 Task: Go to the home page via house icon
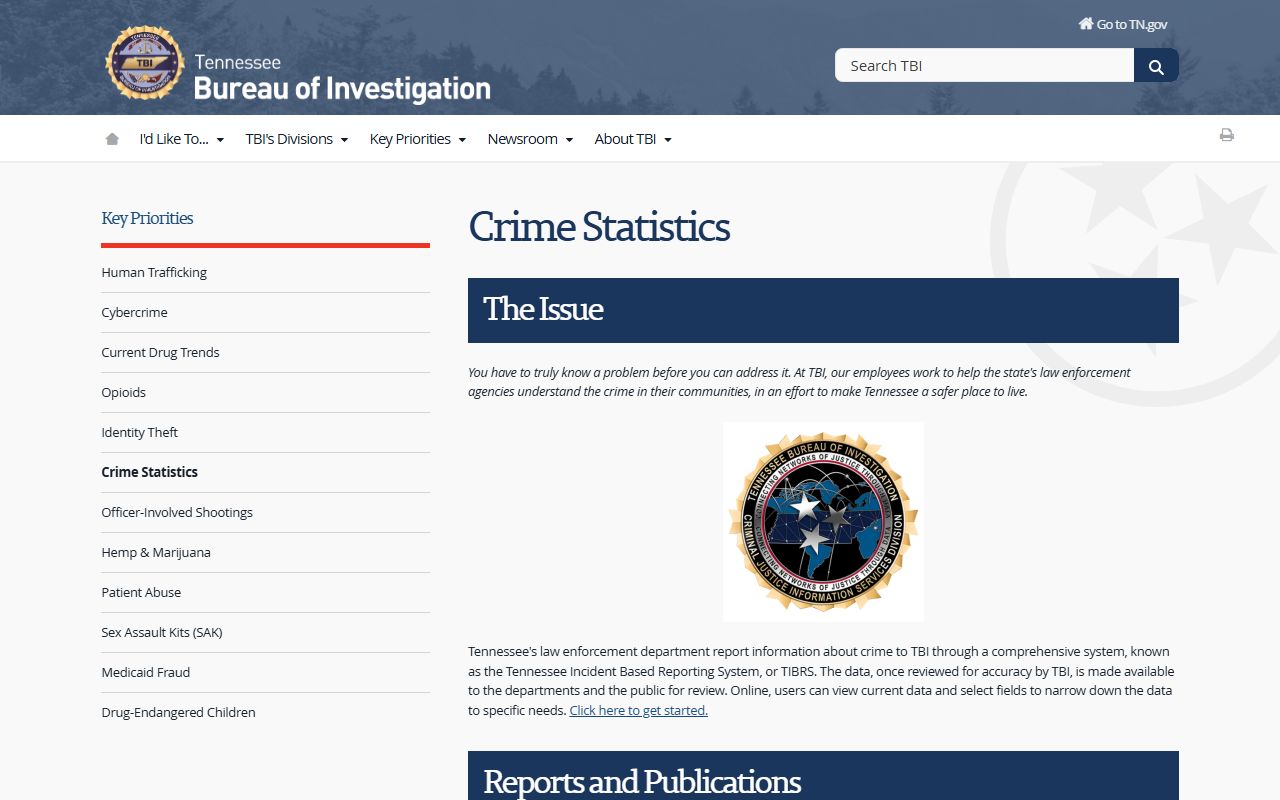point(112,139)
